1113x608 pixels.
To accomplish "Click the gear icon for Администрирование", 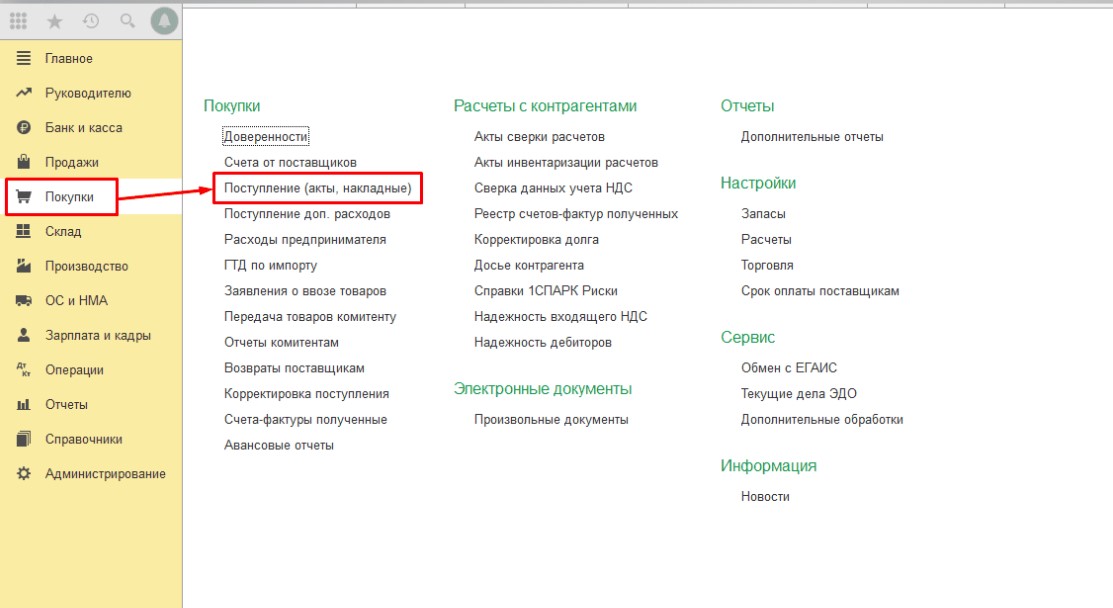I will [24, 474].
